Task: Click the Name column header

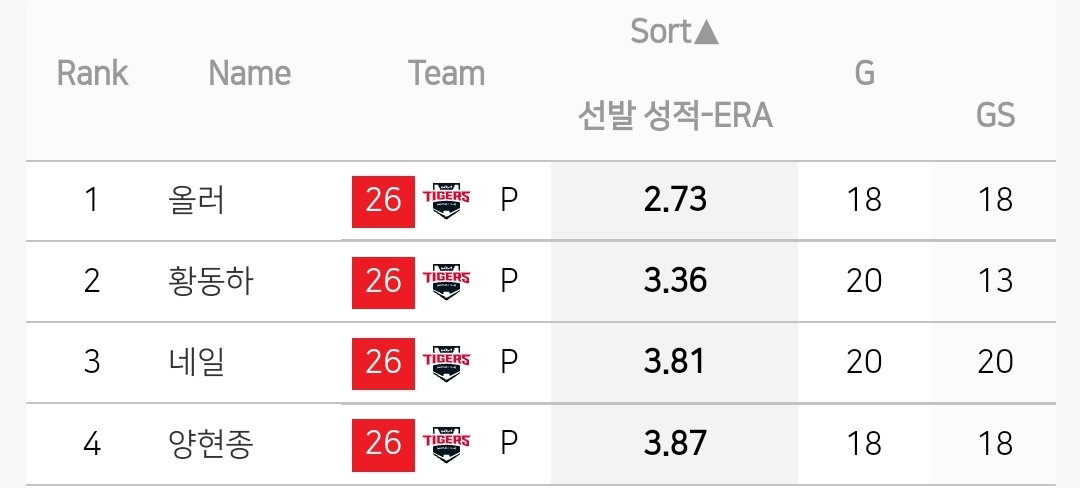Action: [249, 73]
